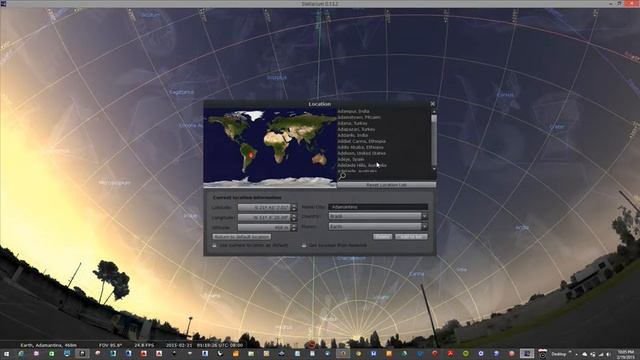Decrease longitude with the down arrow
This screenshot has height=360, width=640.
pos(294,220)
